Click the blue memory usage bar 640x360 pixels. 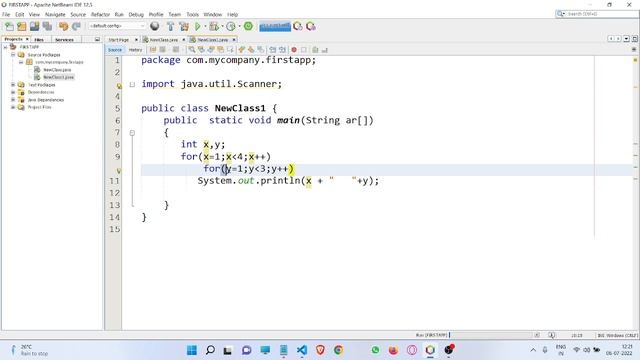275,27
